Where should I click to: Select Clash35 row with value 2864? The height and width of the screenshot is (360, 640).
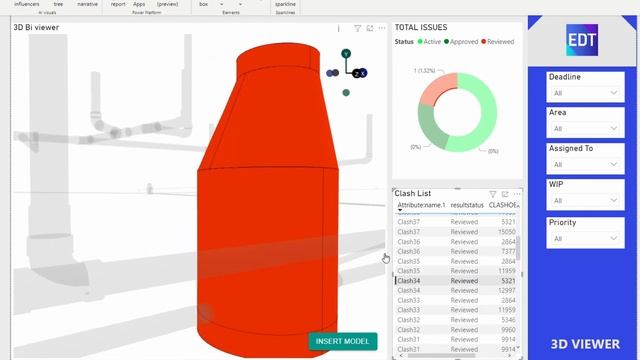tap(456, 261)
